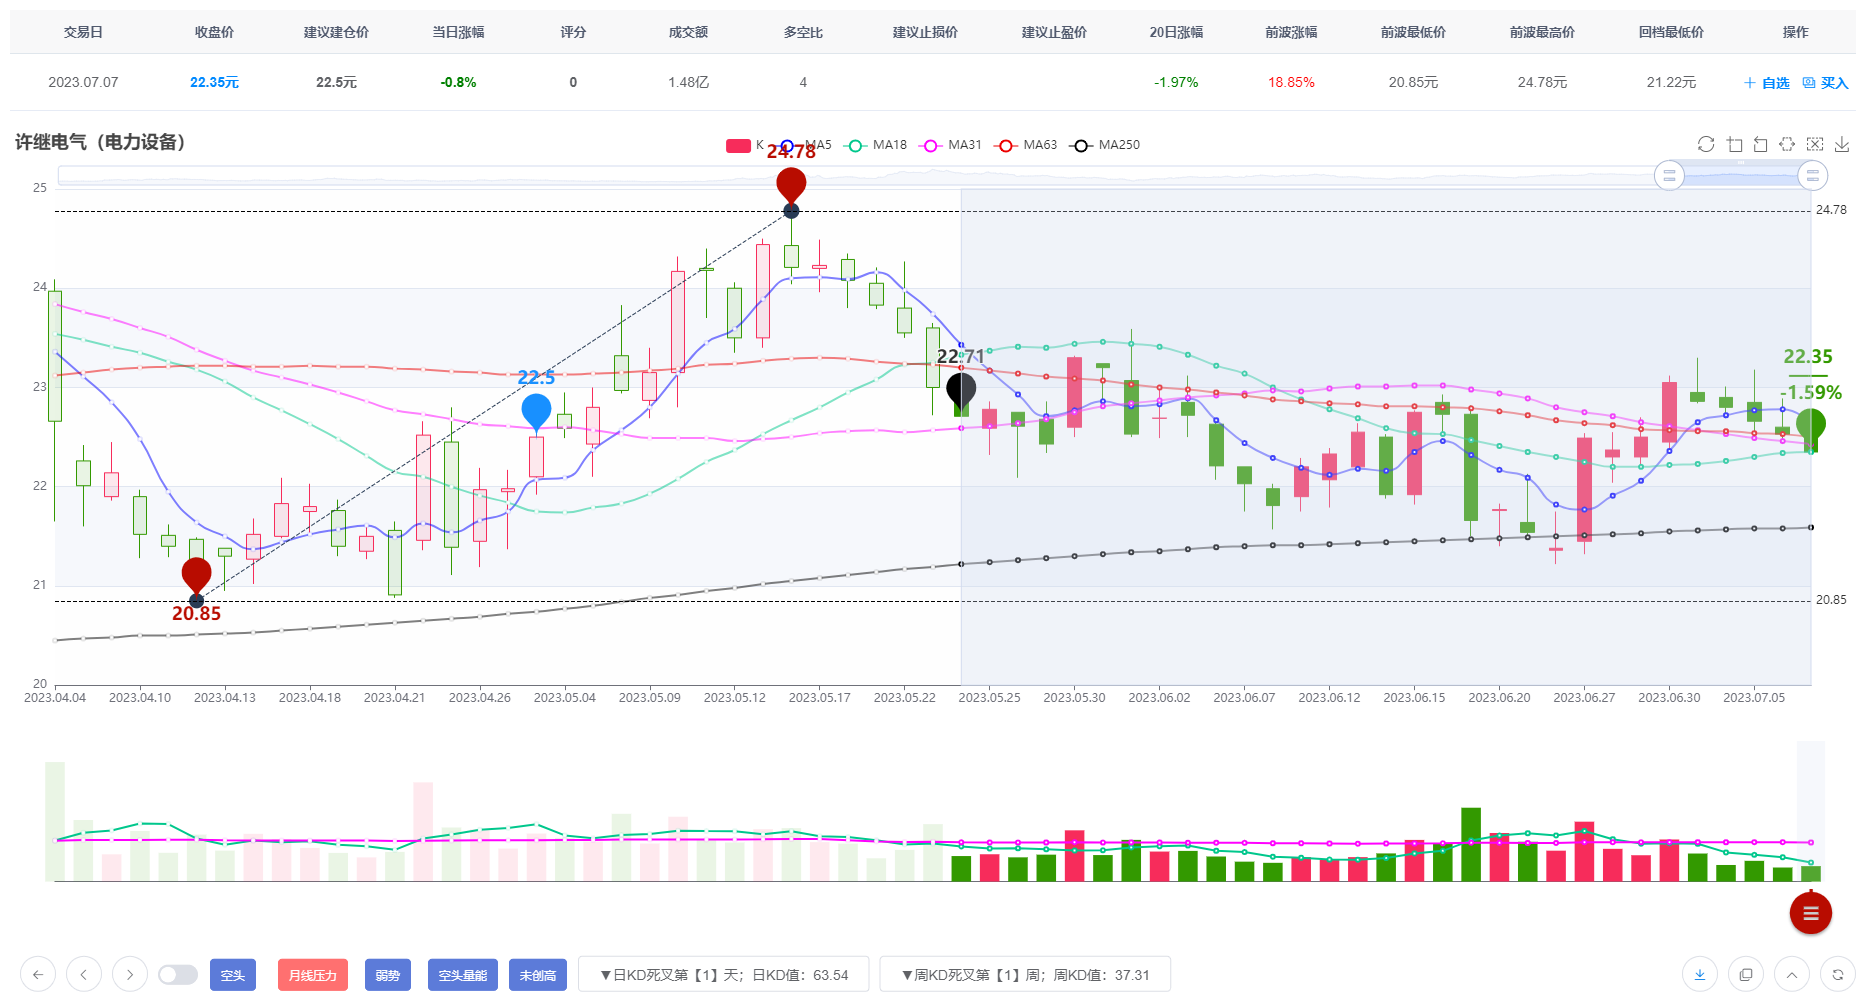The width and height of the screenshot is (1866, 996).
Task: Click the 空头 tag button
Action: click(x=233, y=975)
